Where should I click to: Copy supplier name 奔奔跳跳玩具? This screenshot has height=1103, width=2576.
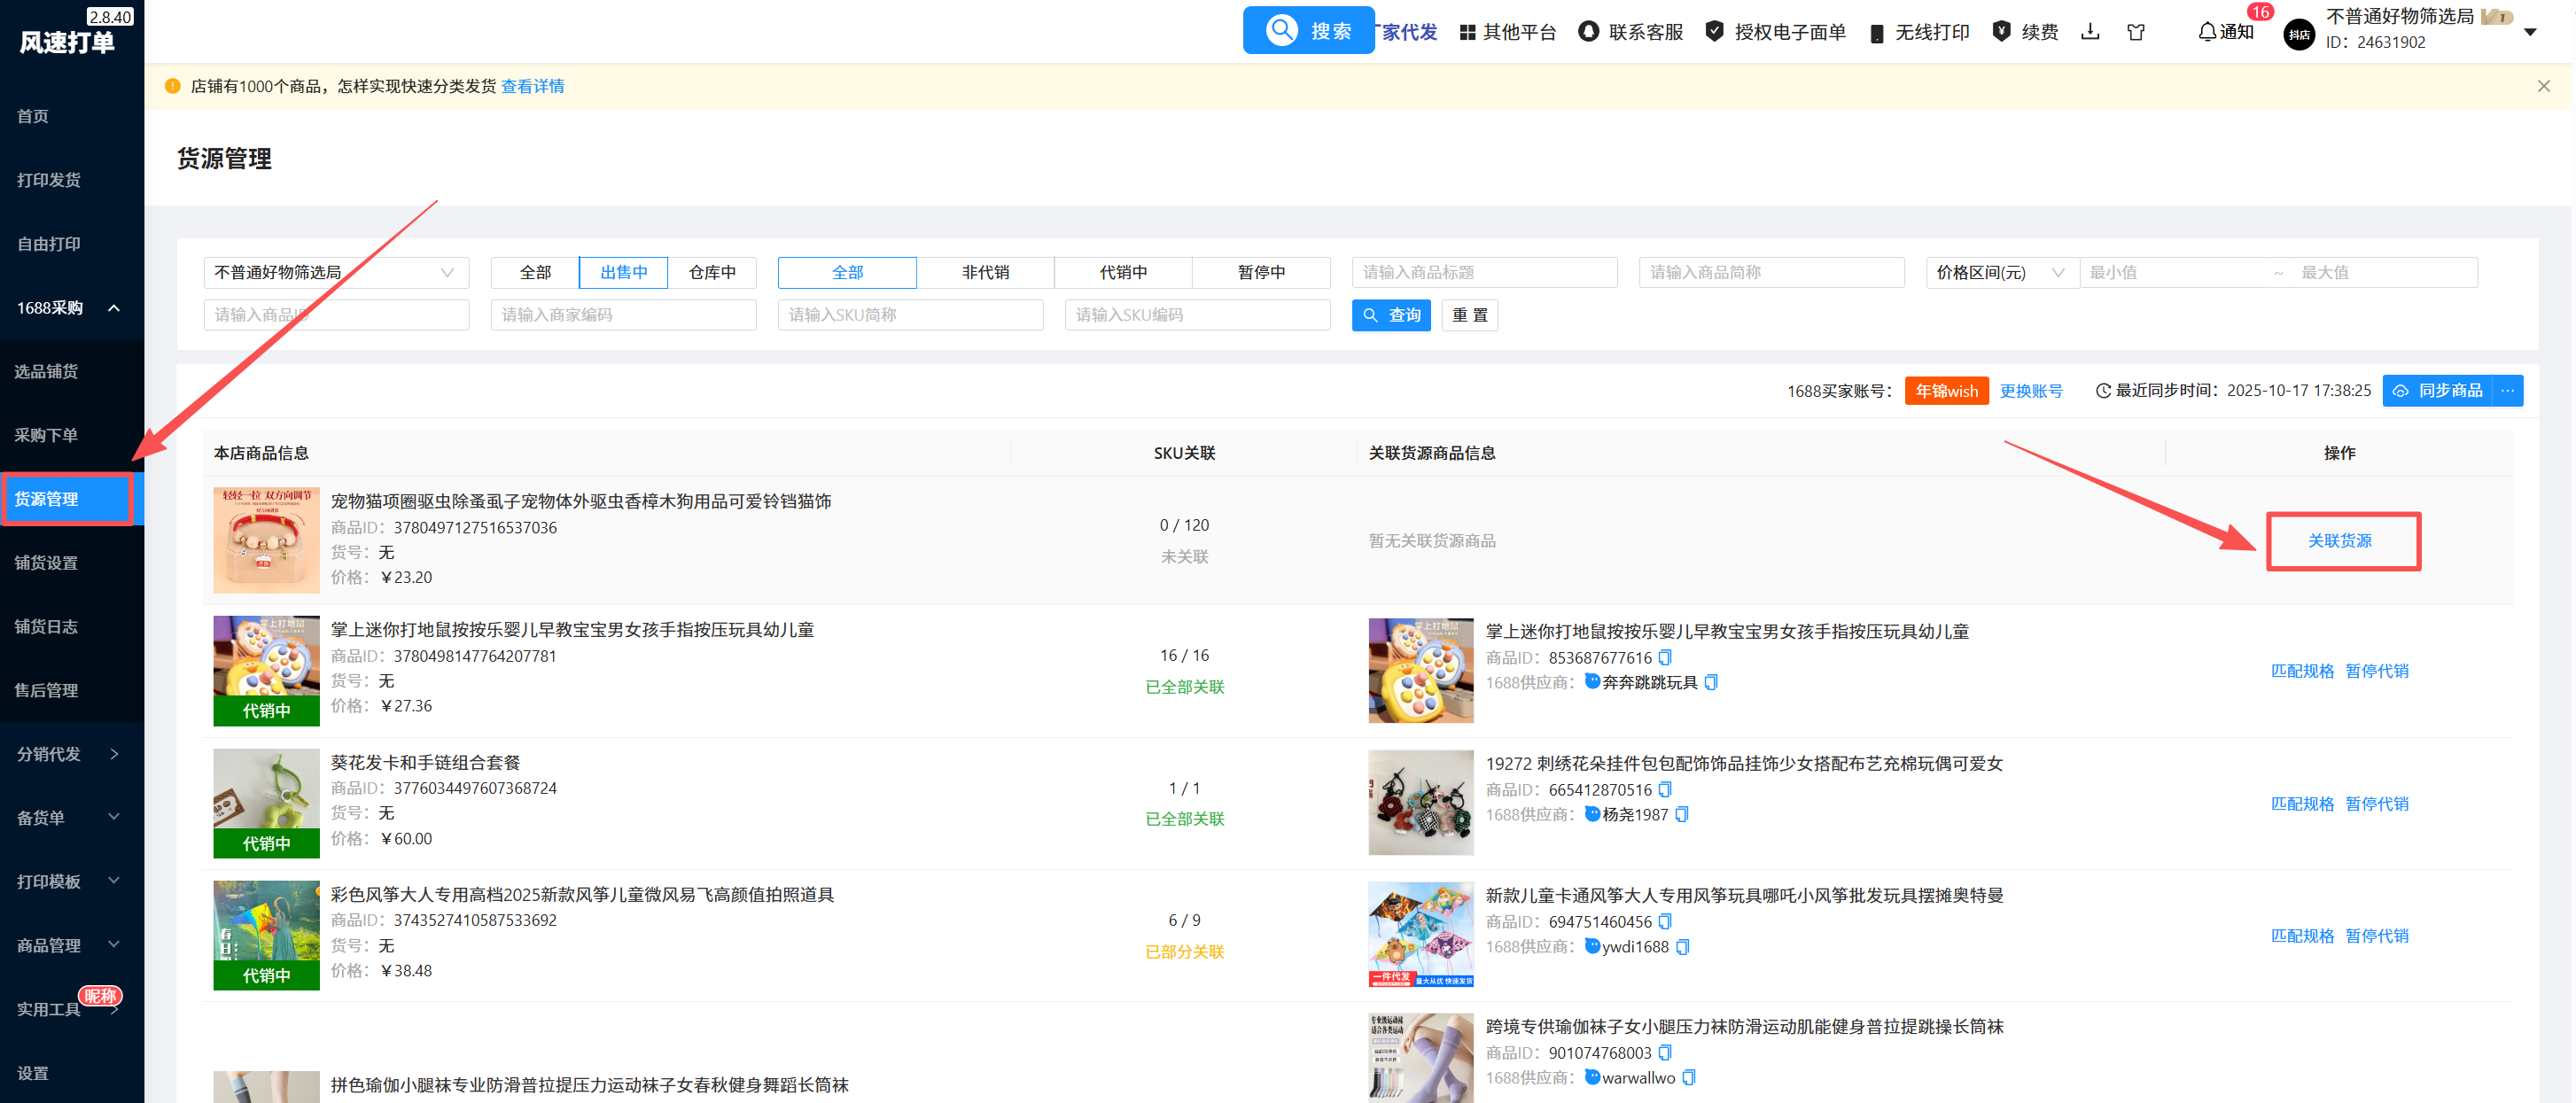[x=1711, y=682]
